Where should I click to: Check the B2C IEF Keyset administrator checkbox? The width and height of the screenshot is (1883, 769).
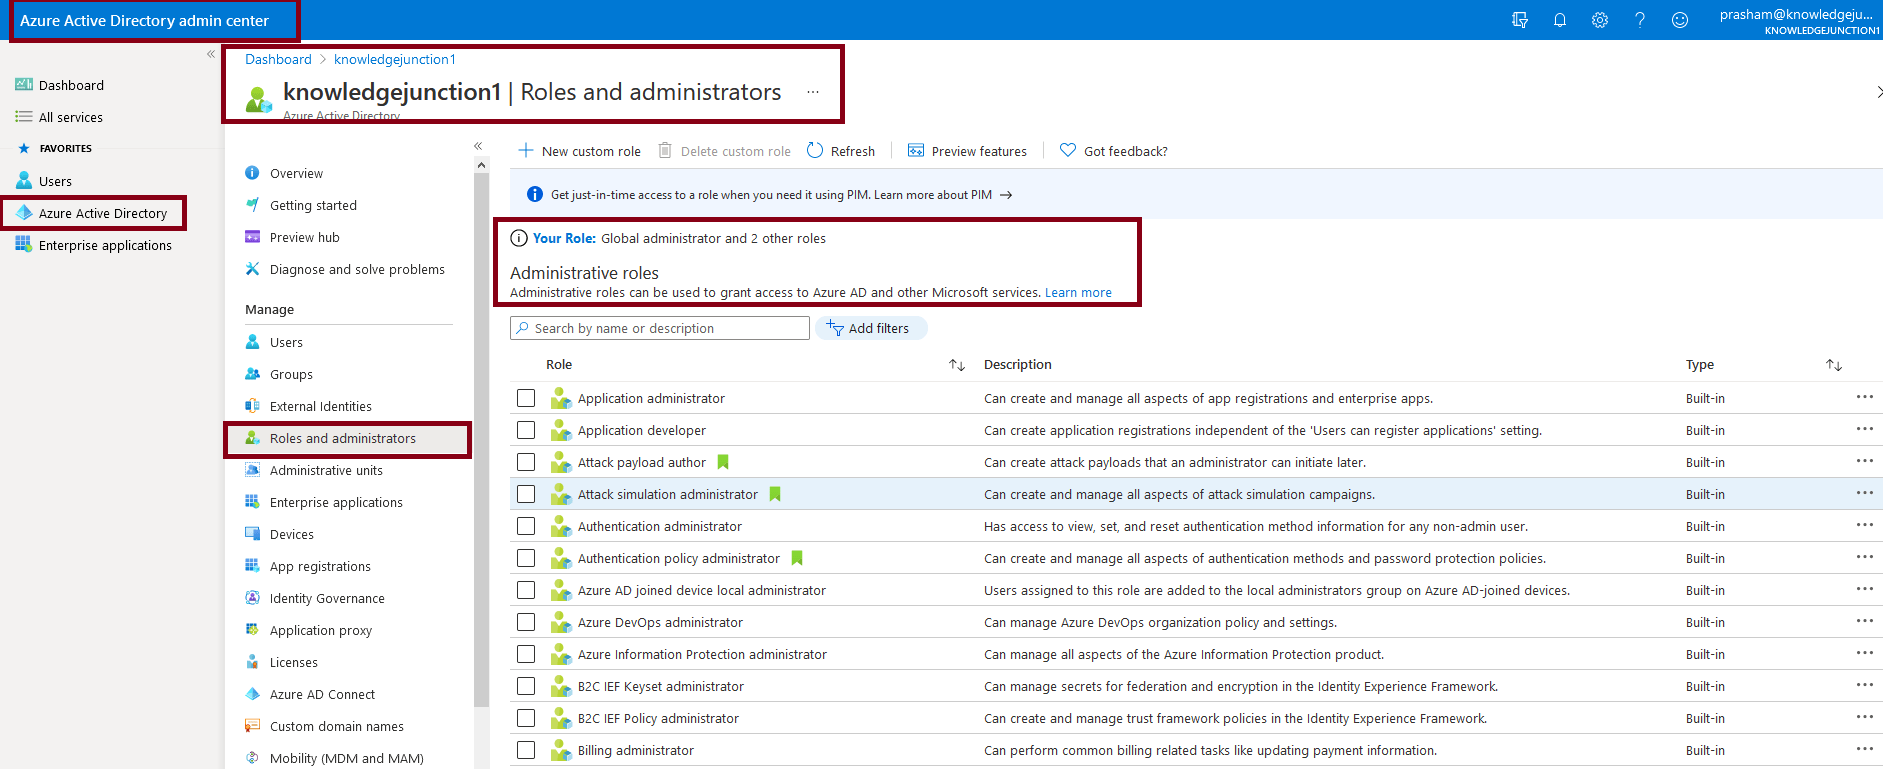point(526,686)
